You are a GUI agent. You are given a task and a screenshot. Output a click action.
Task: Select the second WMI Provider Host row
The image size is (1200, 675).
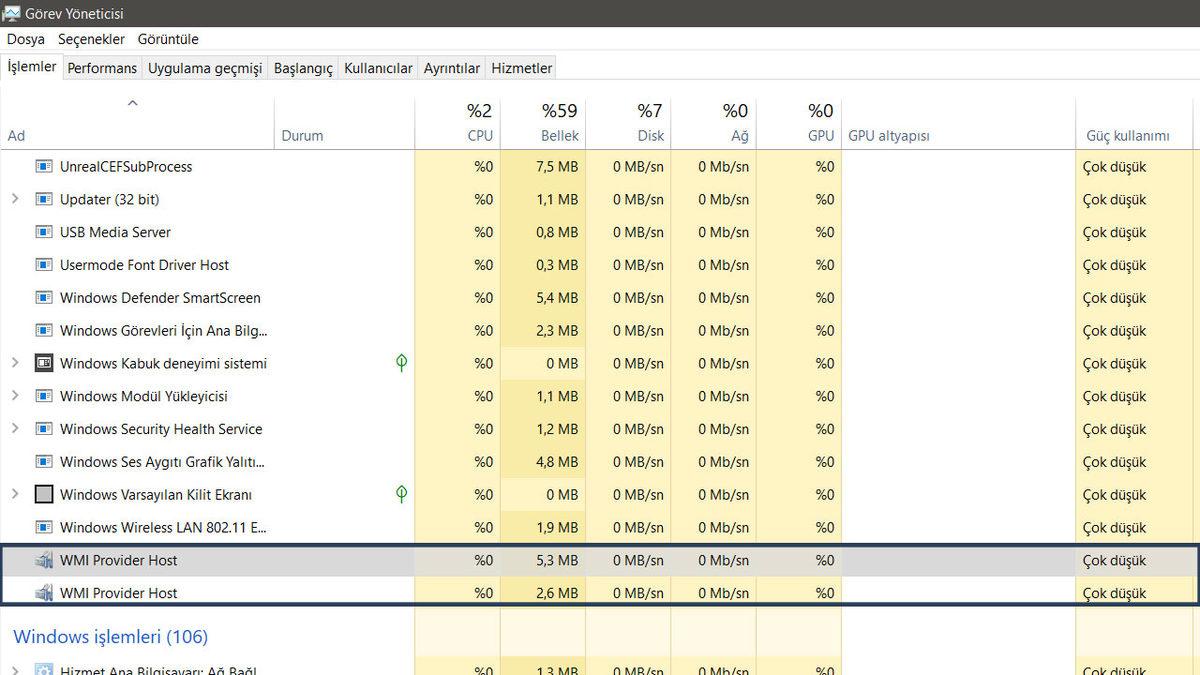[200, 592]
